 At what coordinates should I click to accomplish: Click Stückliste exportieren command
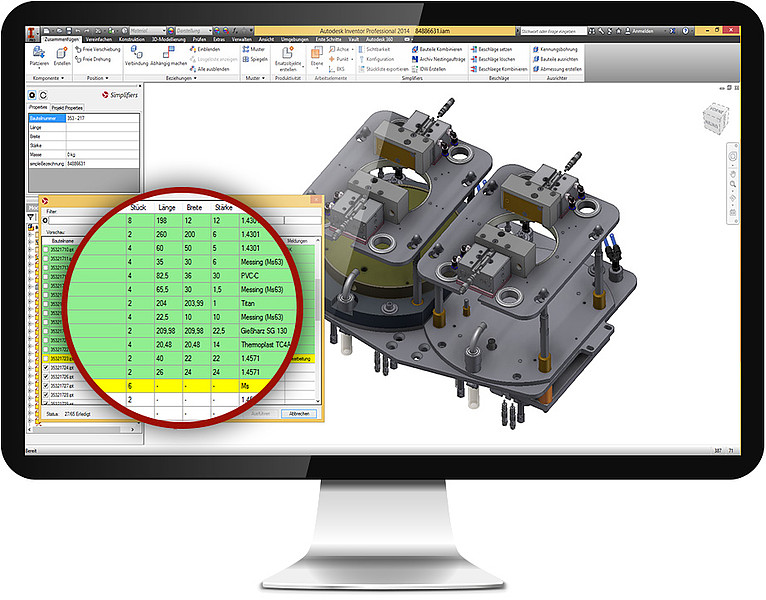[383, 69]
